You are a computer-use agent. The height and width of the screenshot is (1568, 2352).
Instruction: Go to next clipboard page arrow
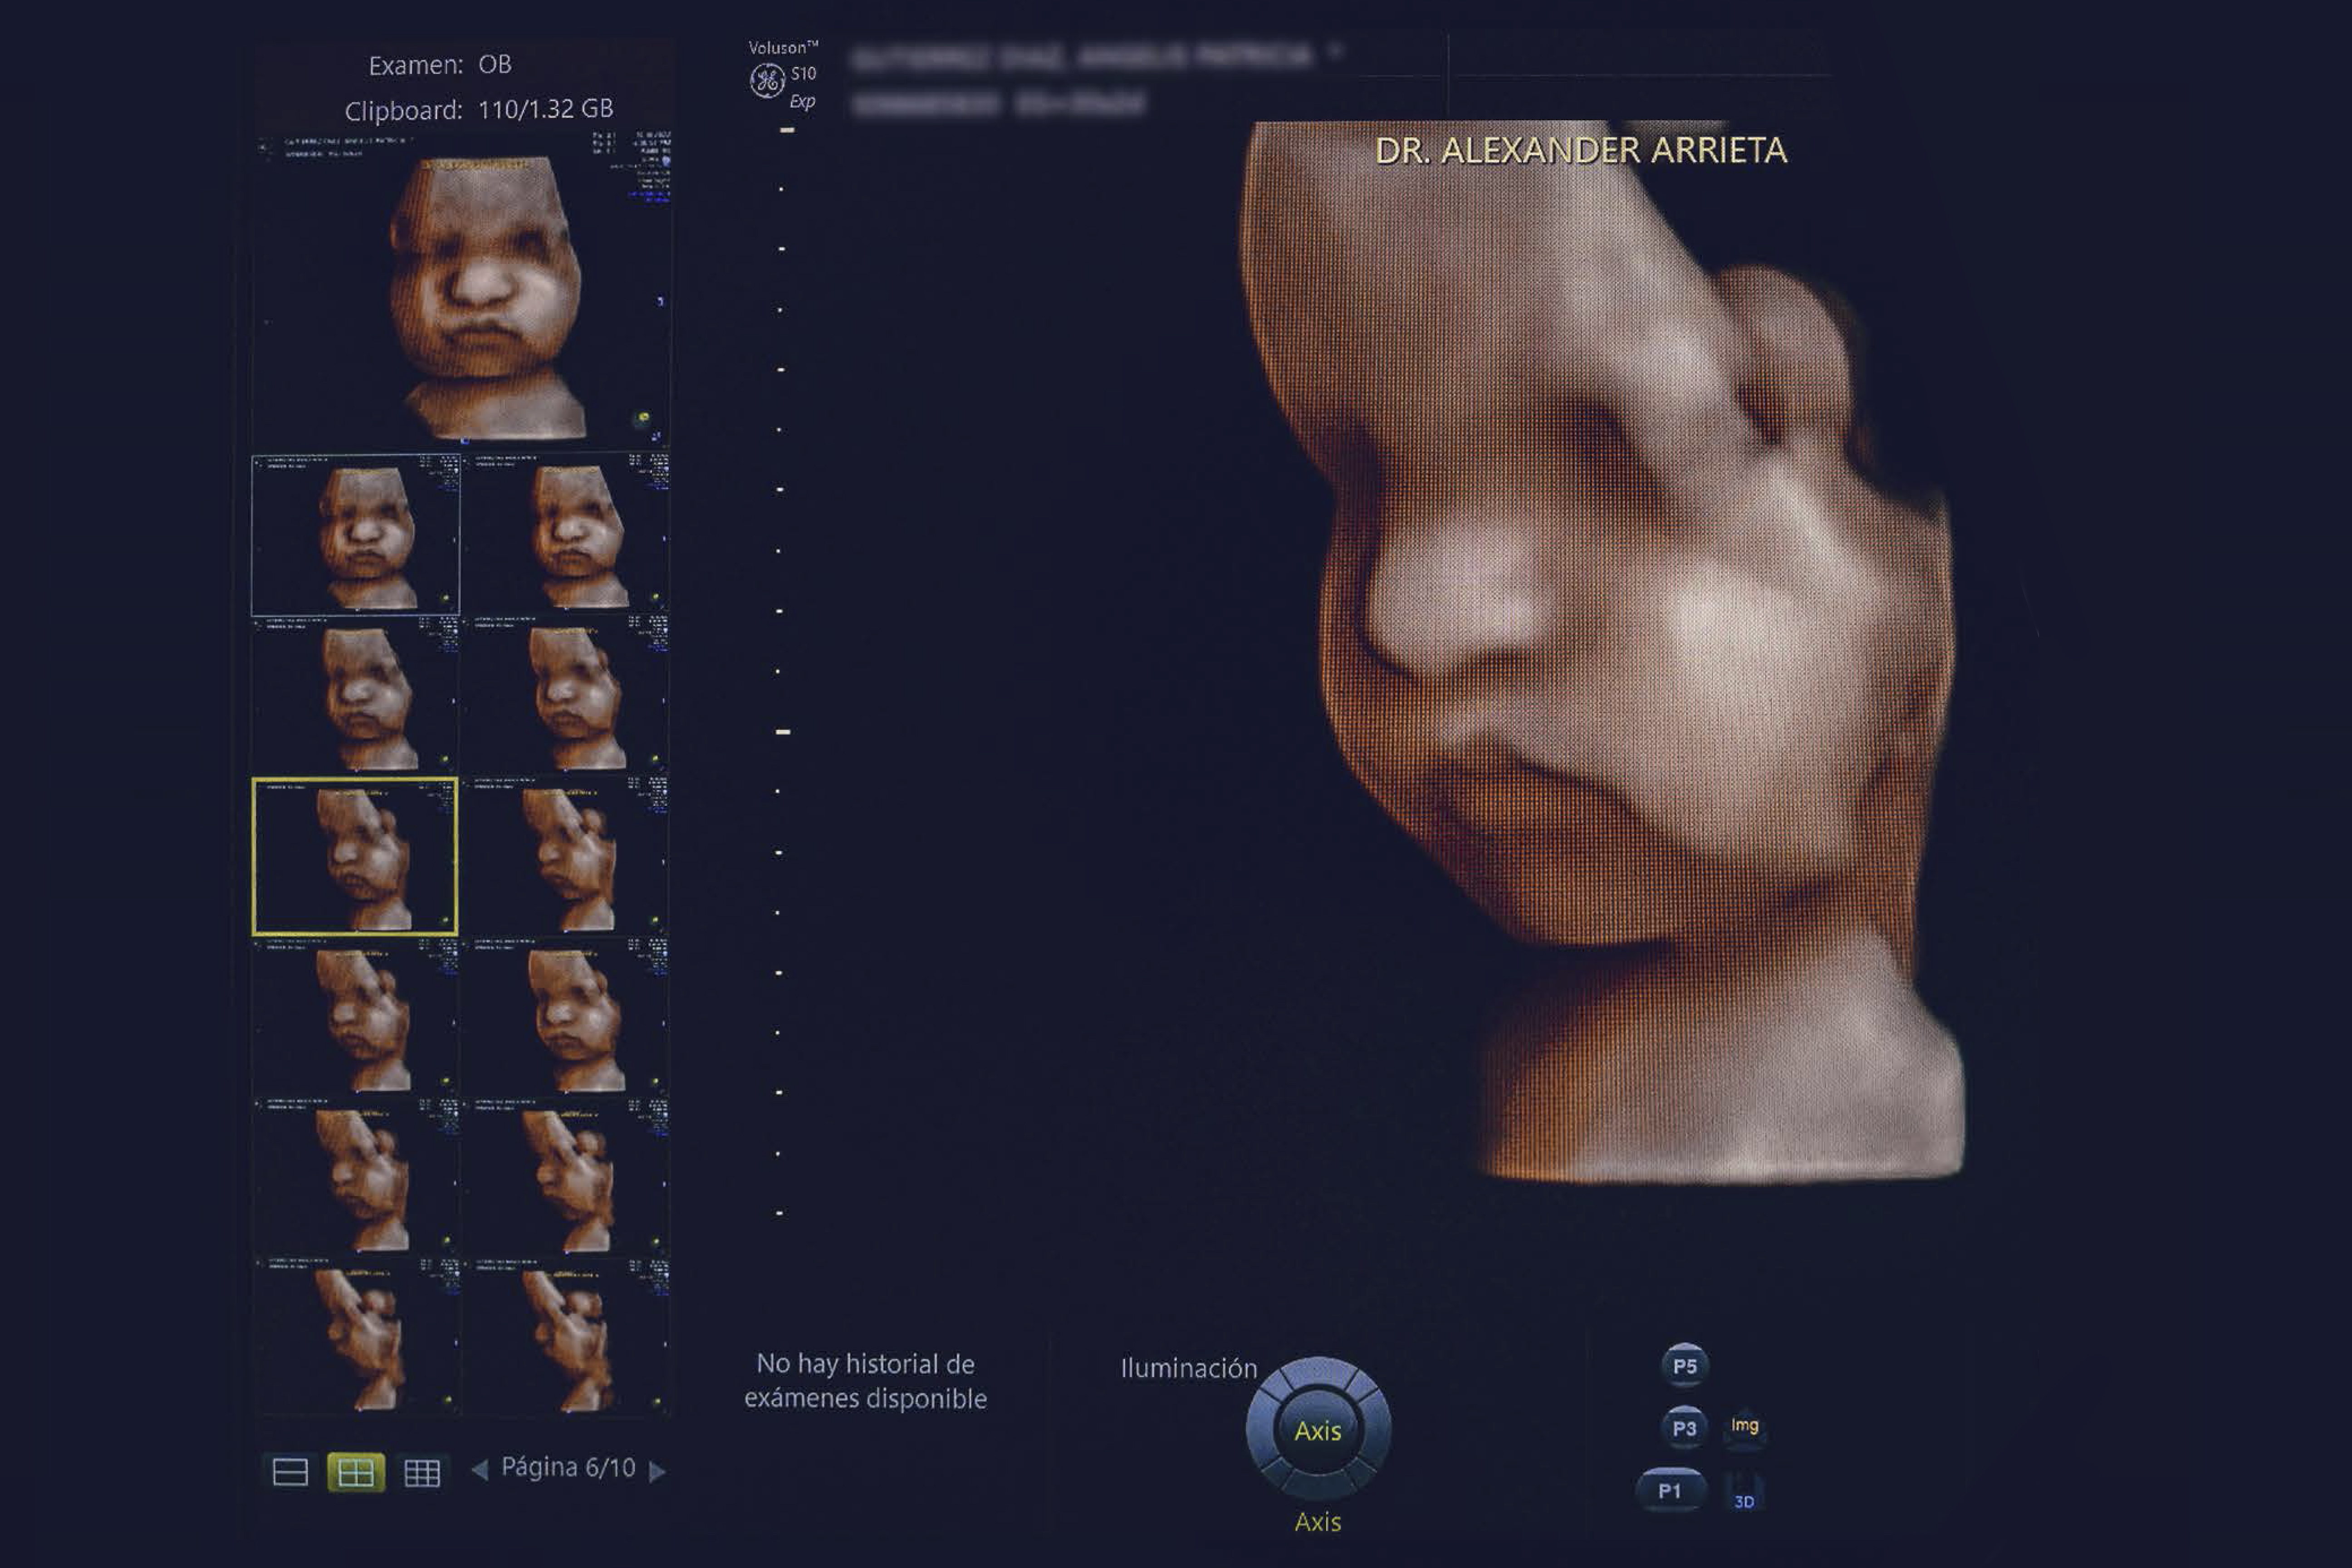tap(657, 1471)
